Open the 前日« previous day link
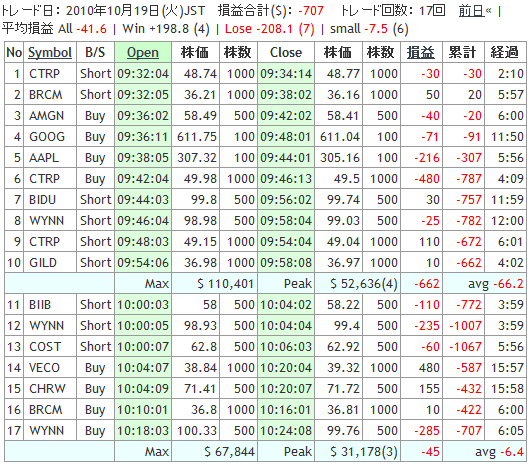The height and width of the screenshot is (464, 529). coord(475,11)
